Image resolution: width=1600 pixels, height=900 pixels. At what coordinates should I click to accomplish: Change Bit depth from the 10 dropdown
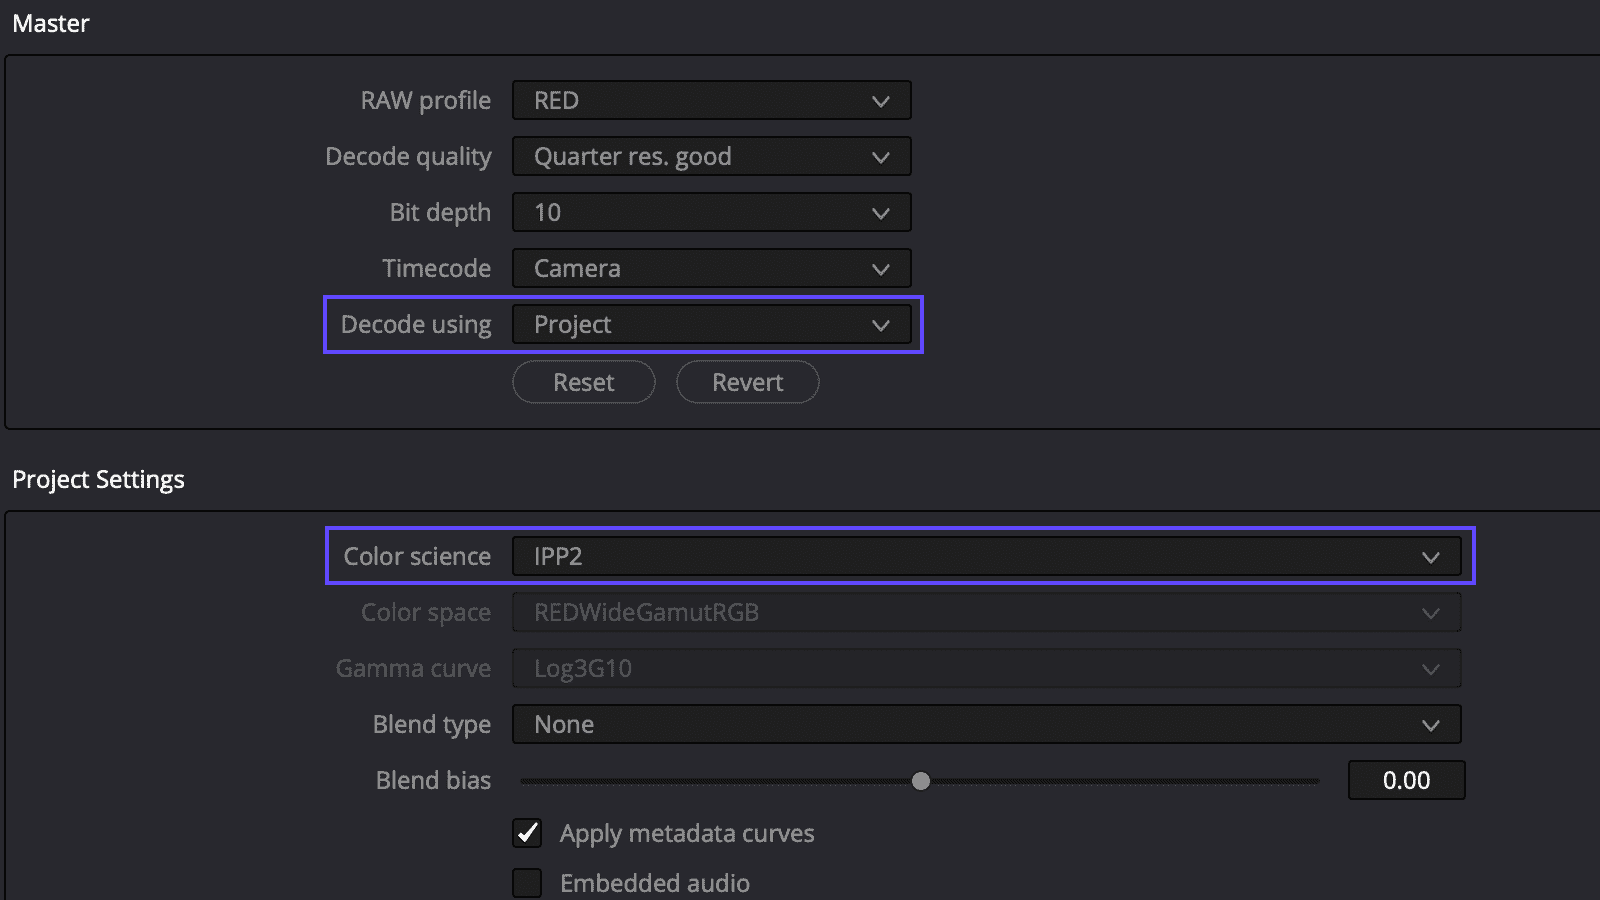(x=710, y=212)
